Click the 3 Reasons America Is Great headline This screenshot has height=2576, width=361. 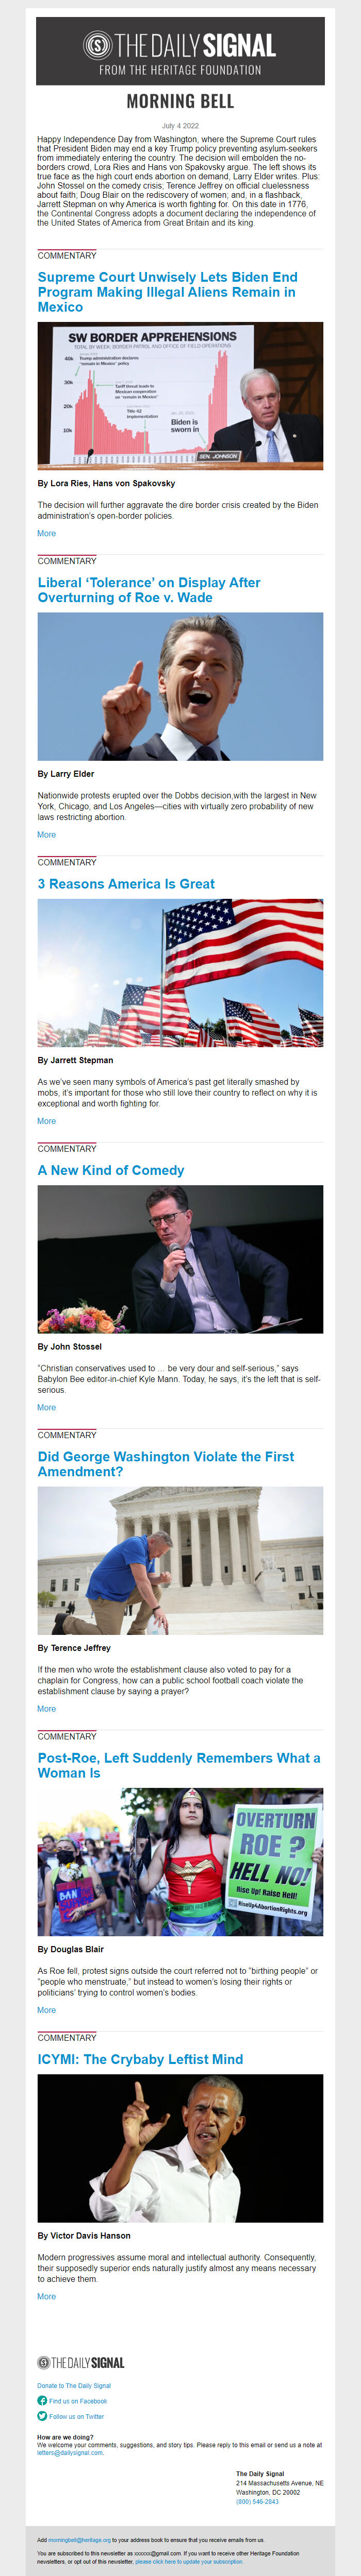[x=126, y=884]
